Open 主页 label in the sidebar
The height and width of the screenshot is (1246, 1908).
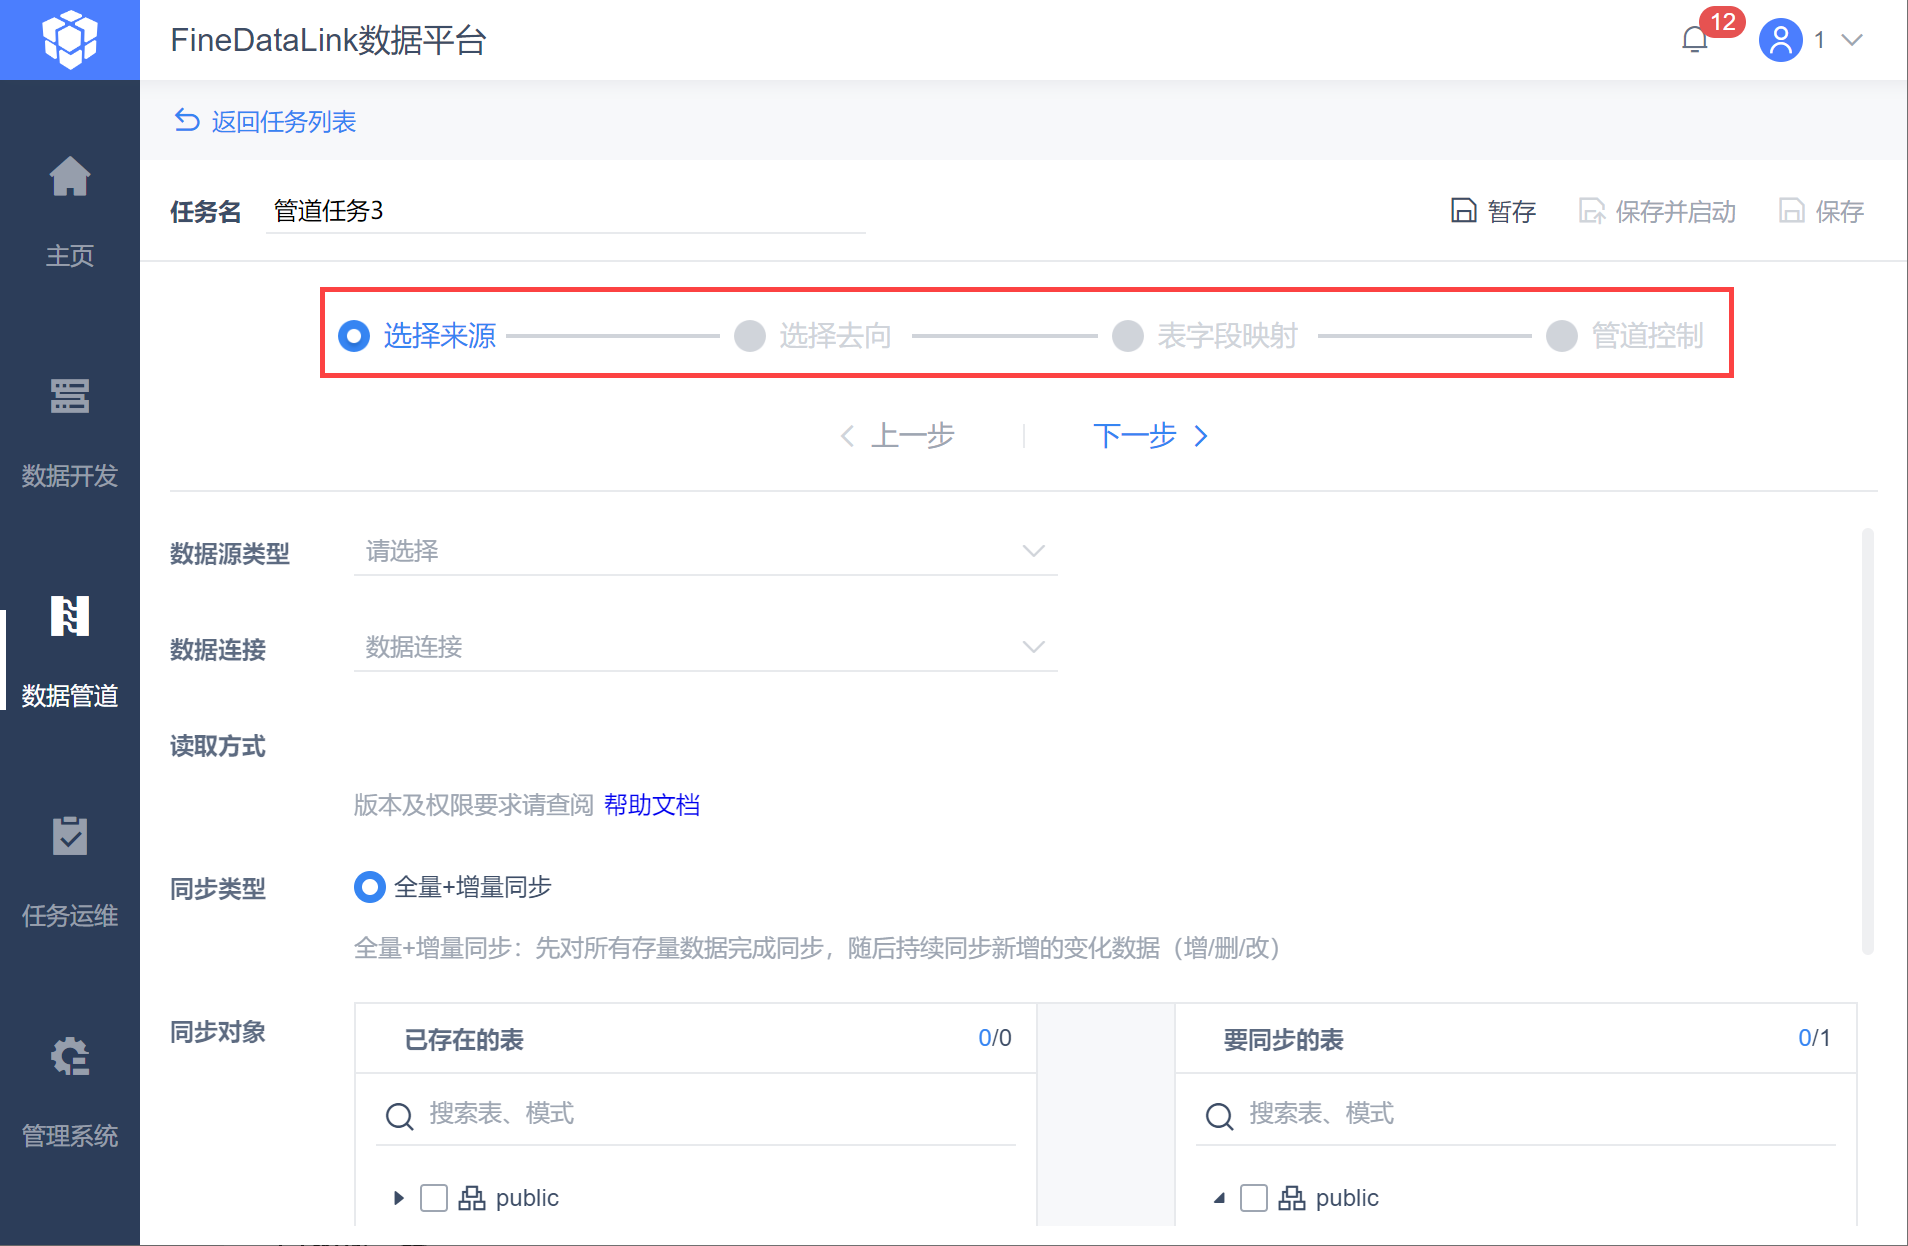coord(70,256)
